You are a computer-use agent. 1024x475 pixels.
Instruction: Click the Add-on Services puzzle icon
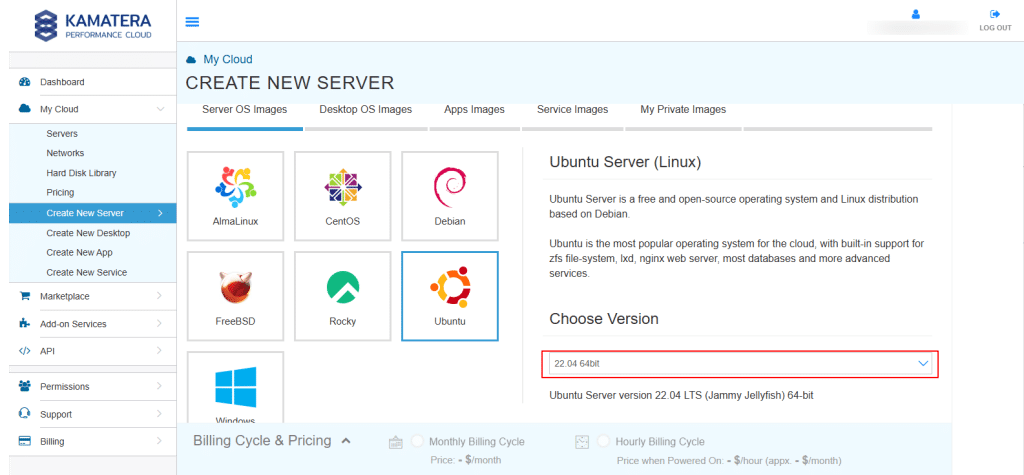(25, 323)
